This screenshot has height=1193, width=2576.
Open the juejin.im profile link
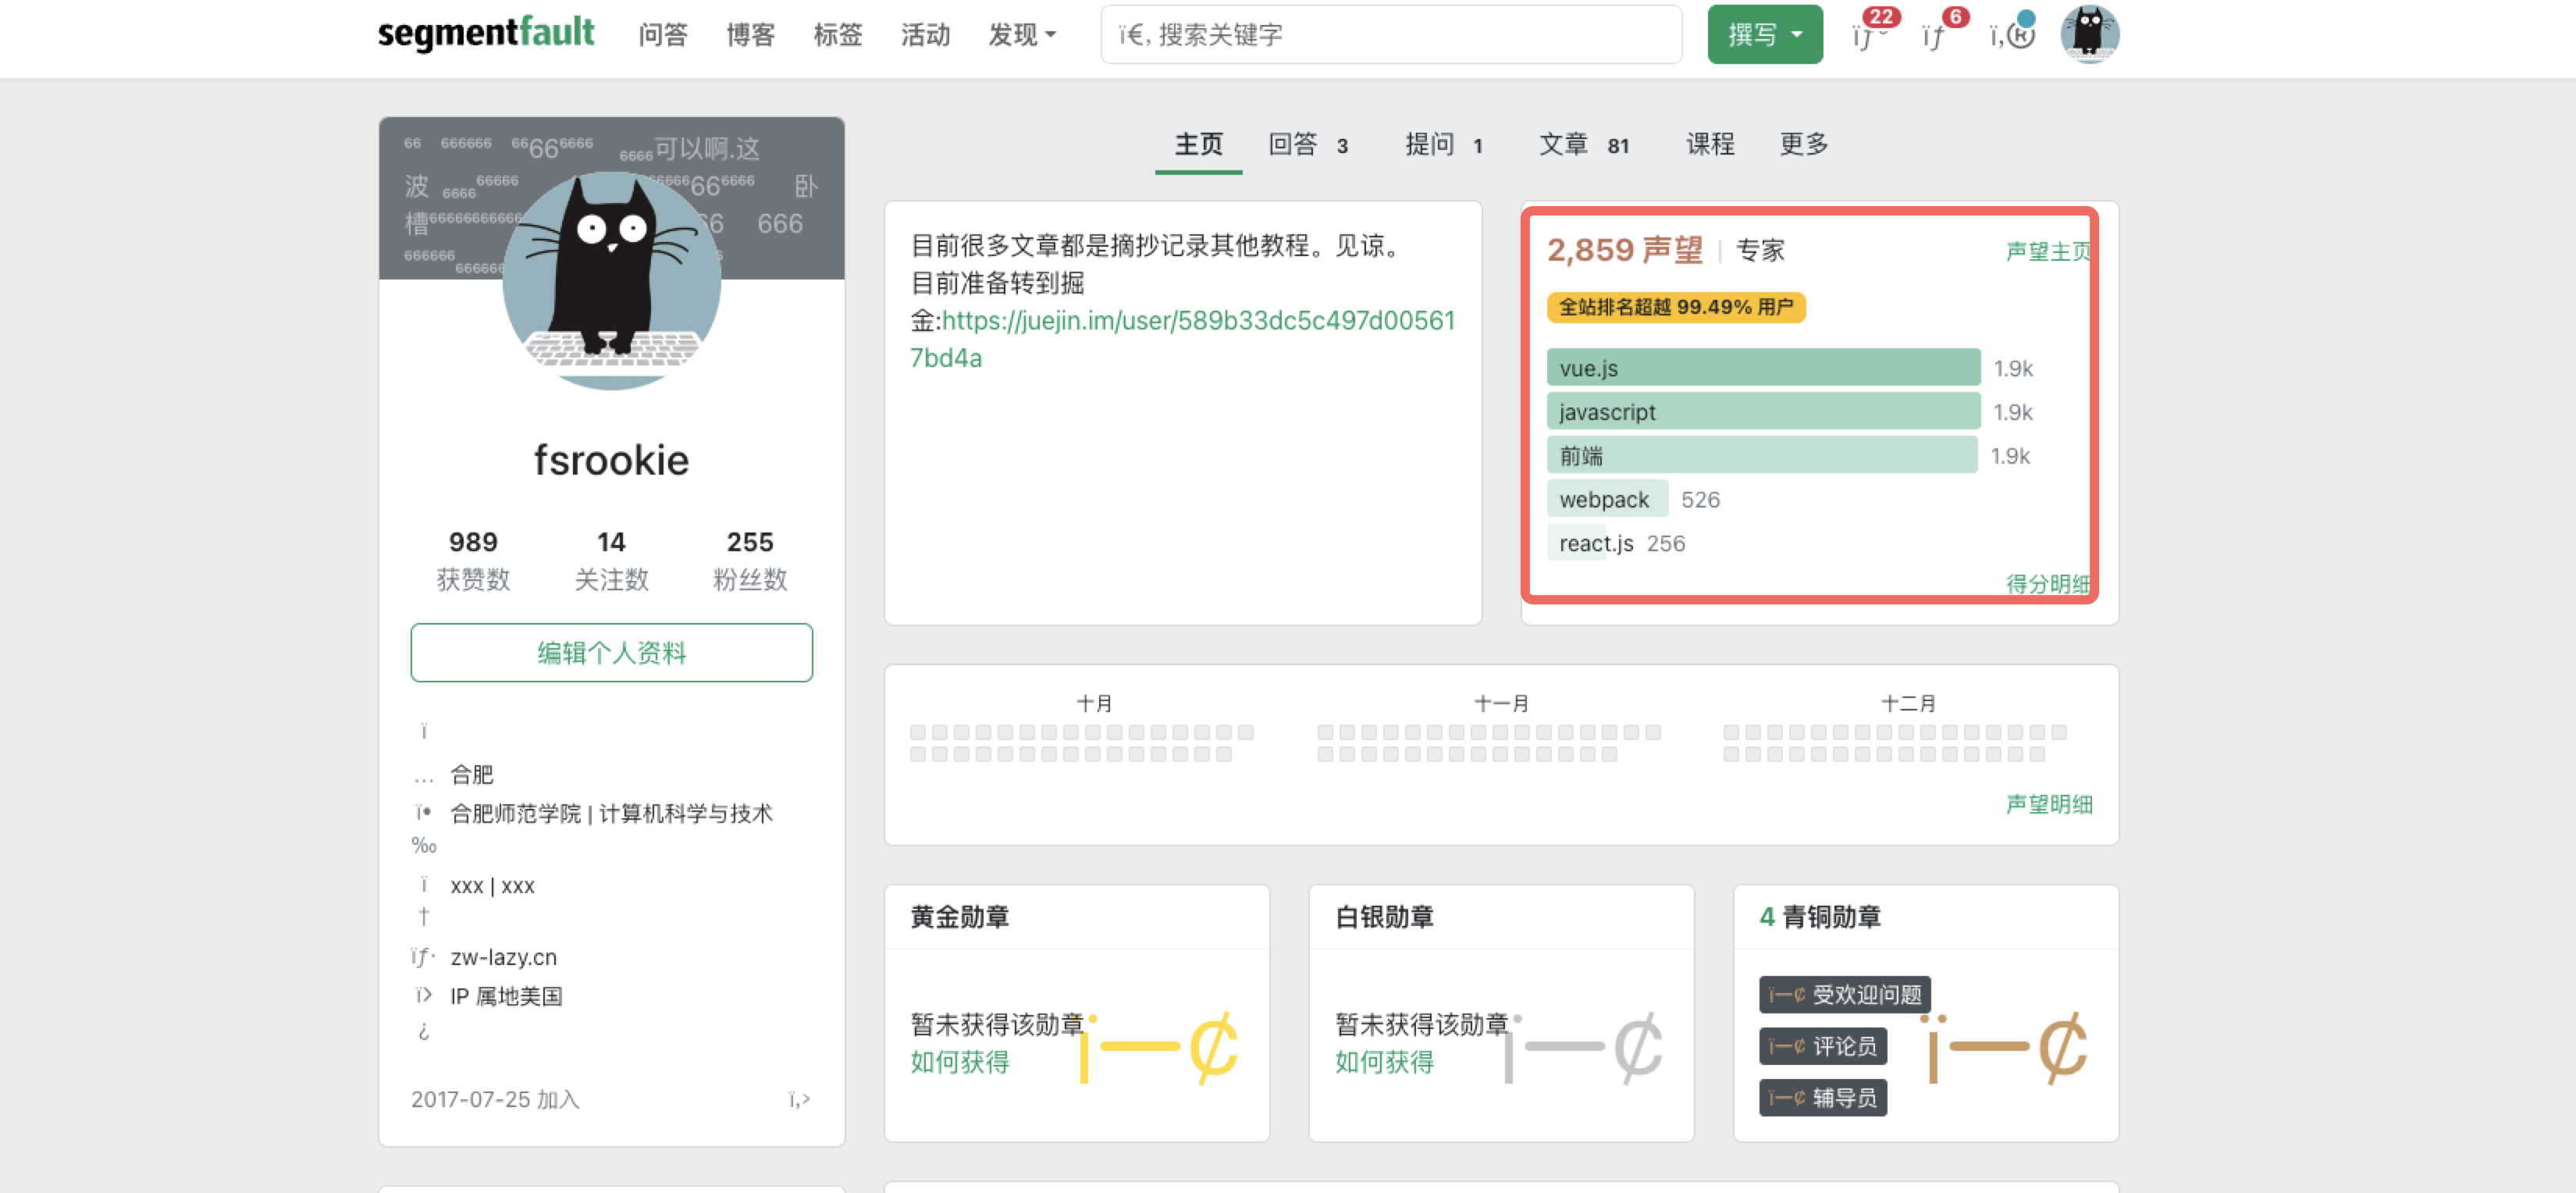1183,339
